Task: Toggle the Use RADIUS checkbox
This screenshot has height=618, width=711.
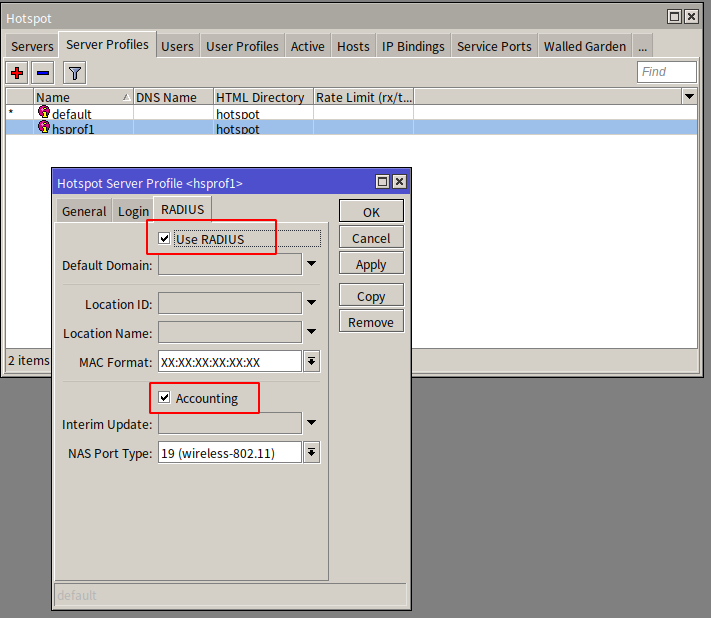Action: tap(165, 239)
